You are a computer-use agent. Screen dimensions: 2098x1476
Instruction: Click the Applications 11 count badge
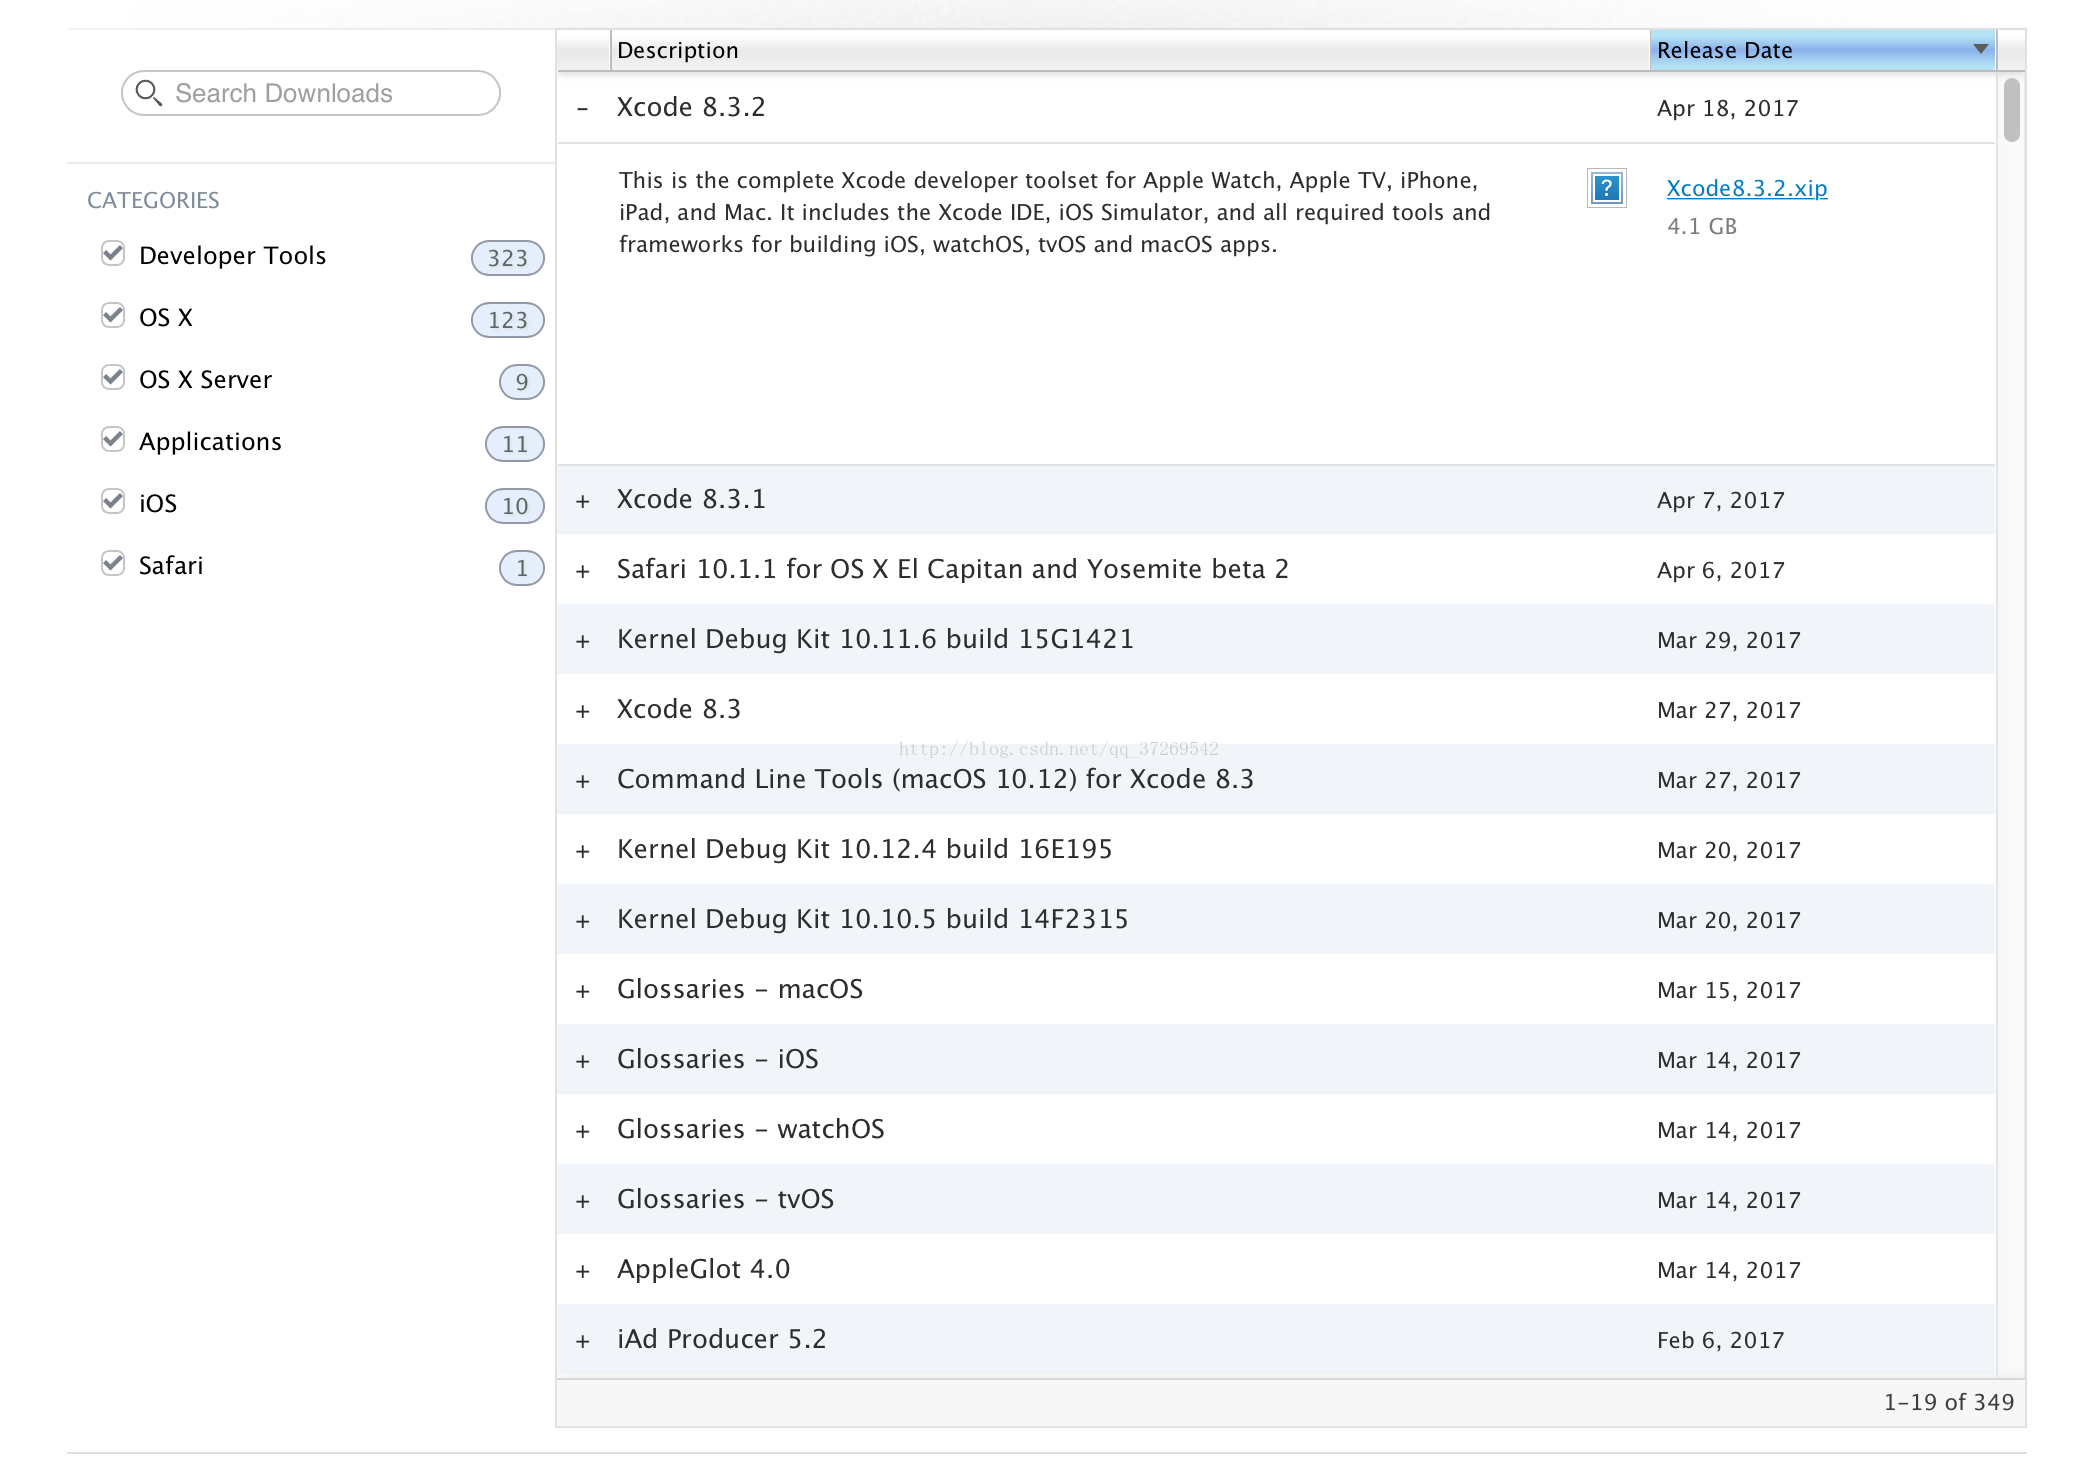tap(514, 444)
